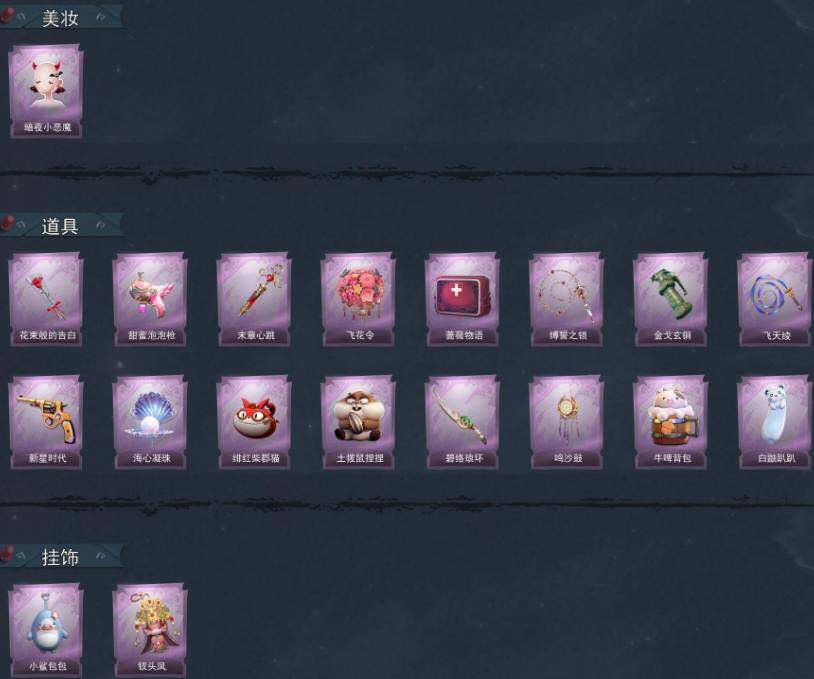Open the 飞花令 flower ball item
The height and width of the screenshot is (679, 814).
click(x=359, y=300)
